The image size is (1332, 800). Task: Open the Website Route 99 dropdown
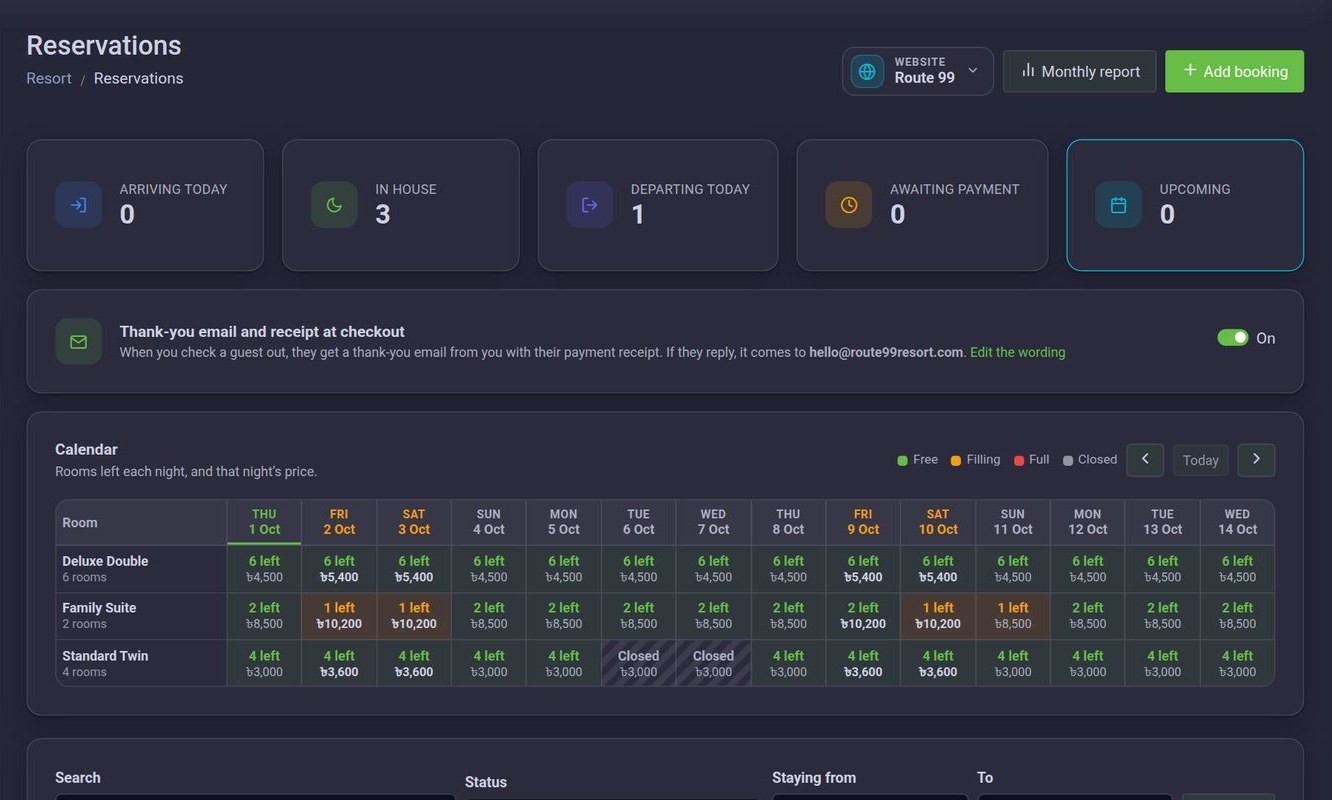(x=918, y=72)
